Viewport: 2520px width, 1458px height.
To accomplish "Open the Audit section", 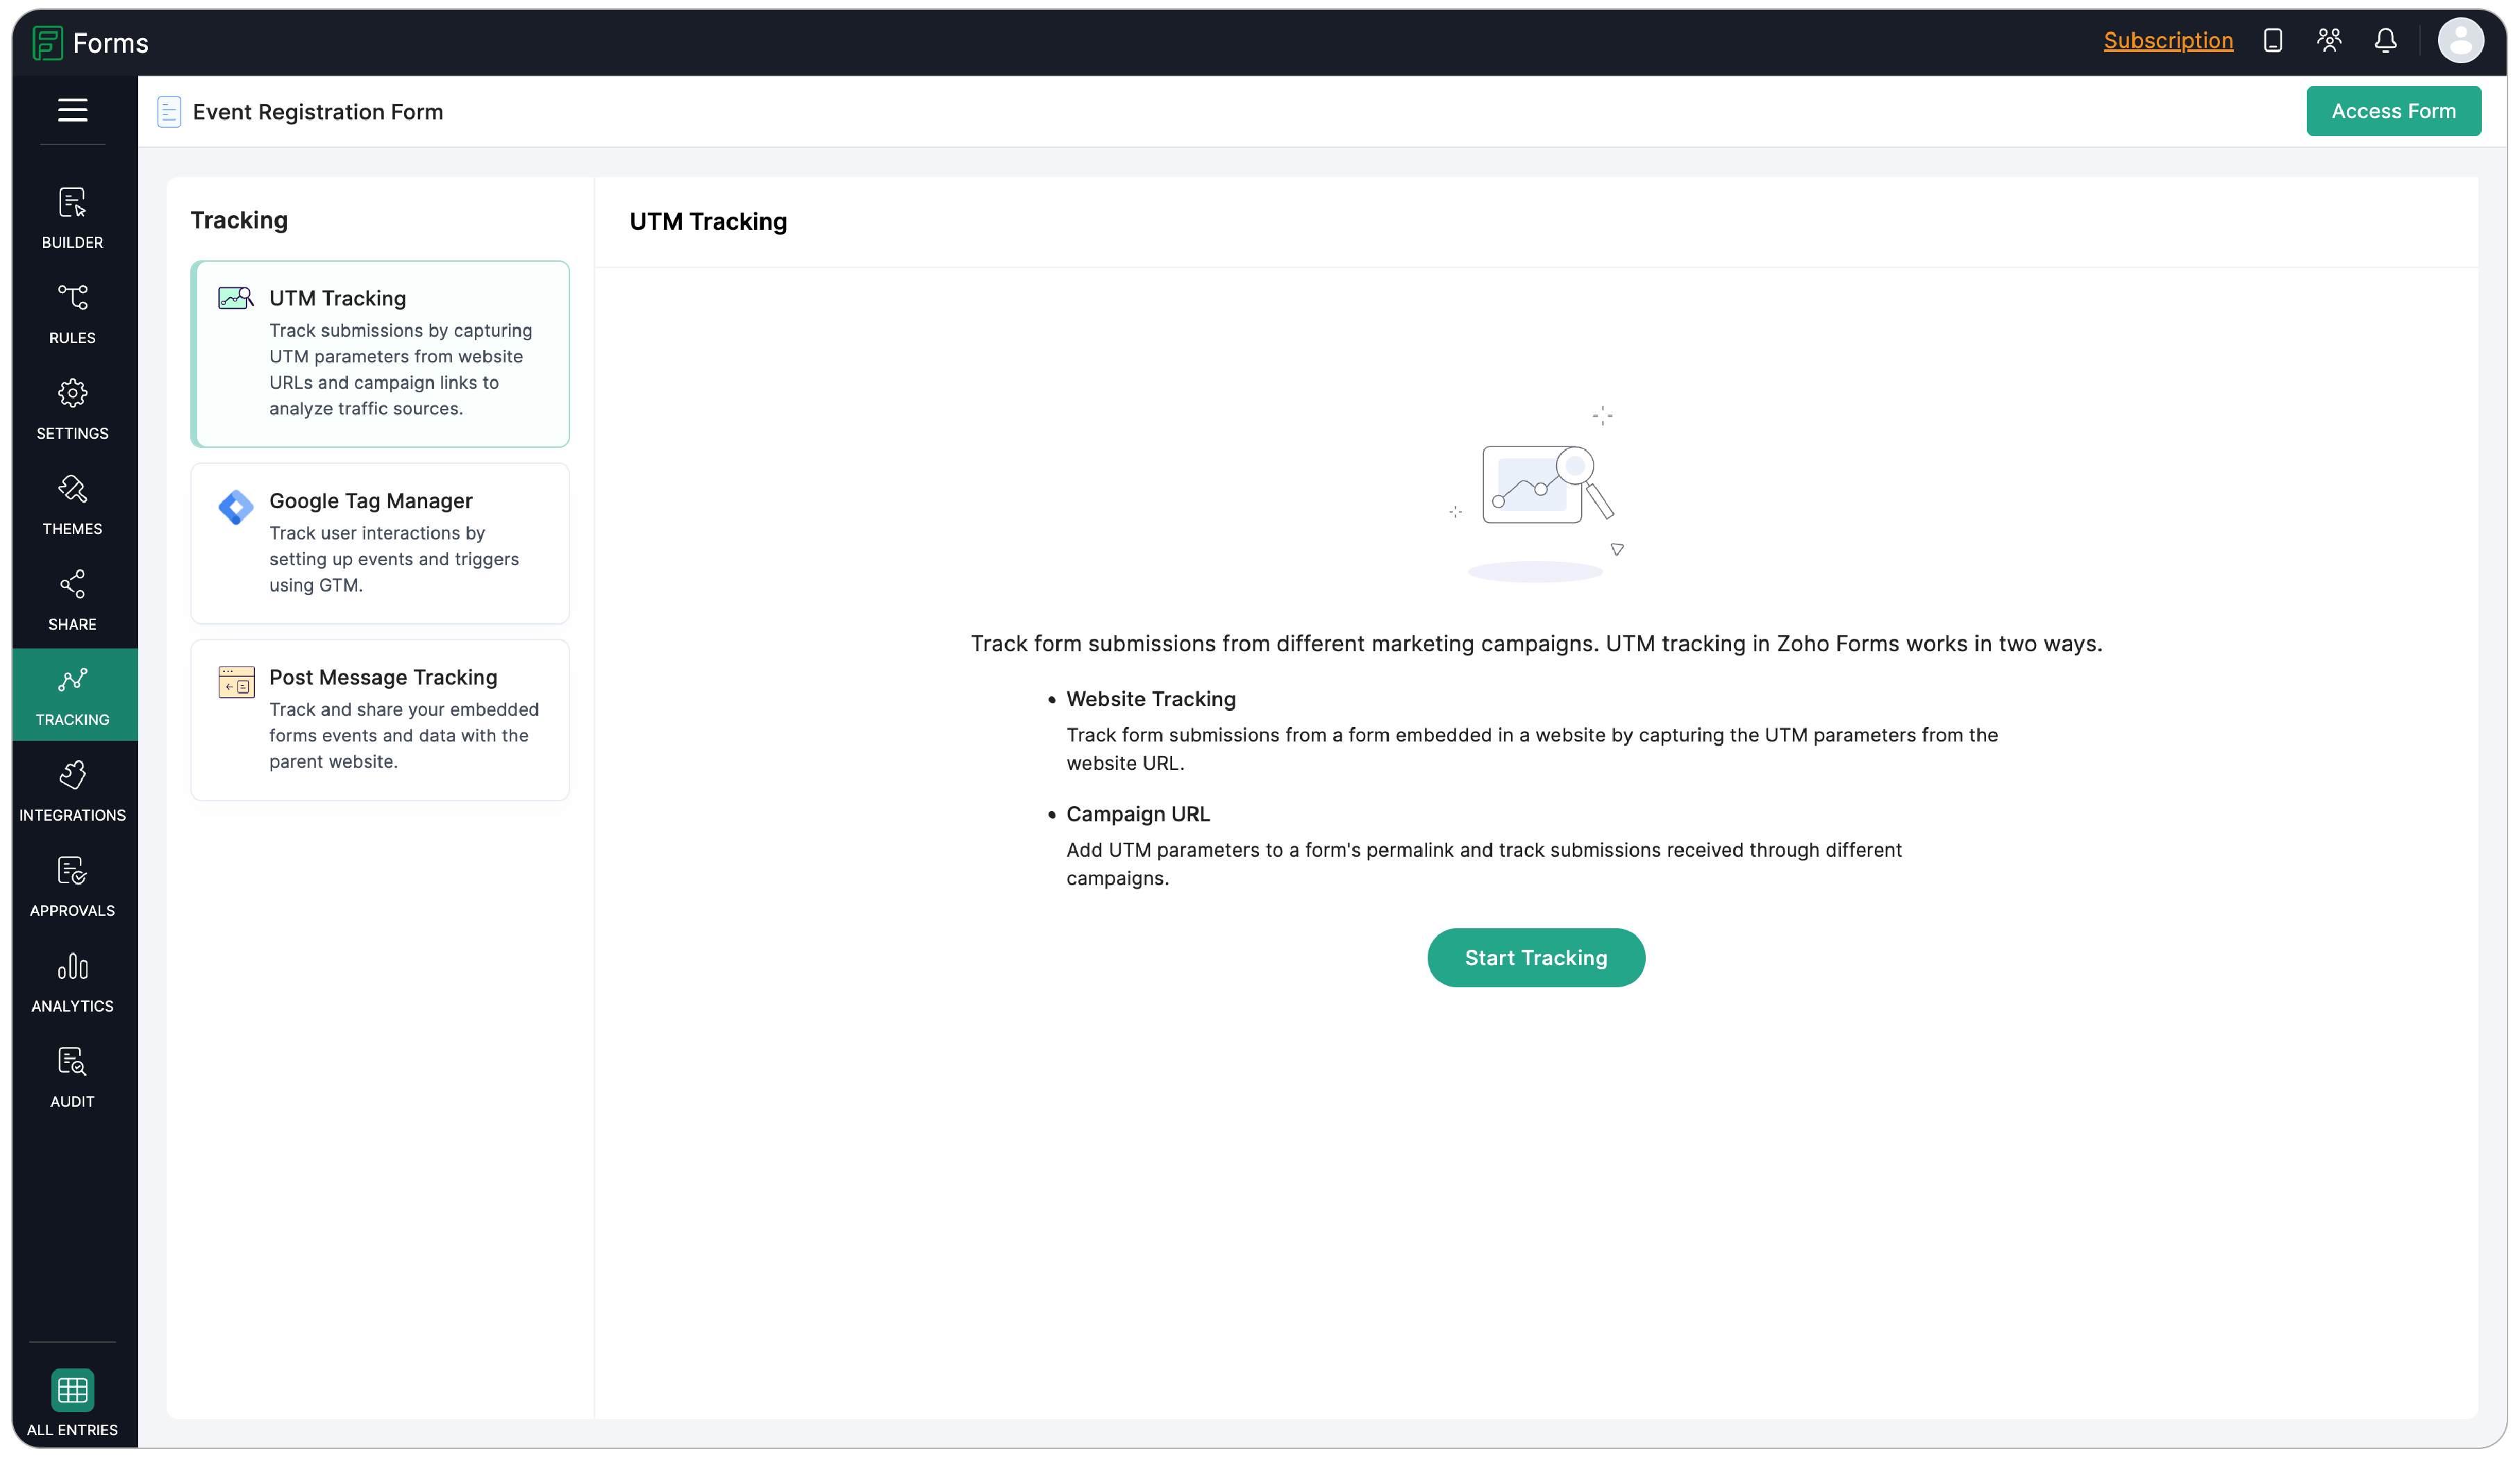I will pyautogui.click(x=72, y=1078).
